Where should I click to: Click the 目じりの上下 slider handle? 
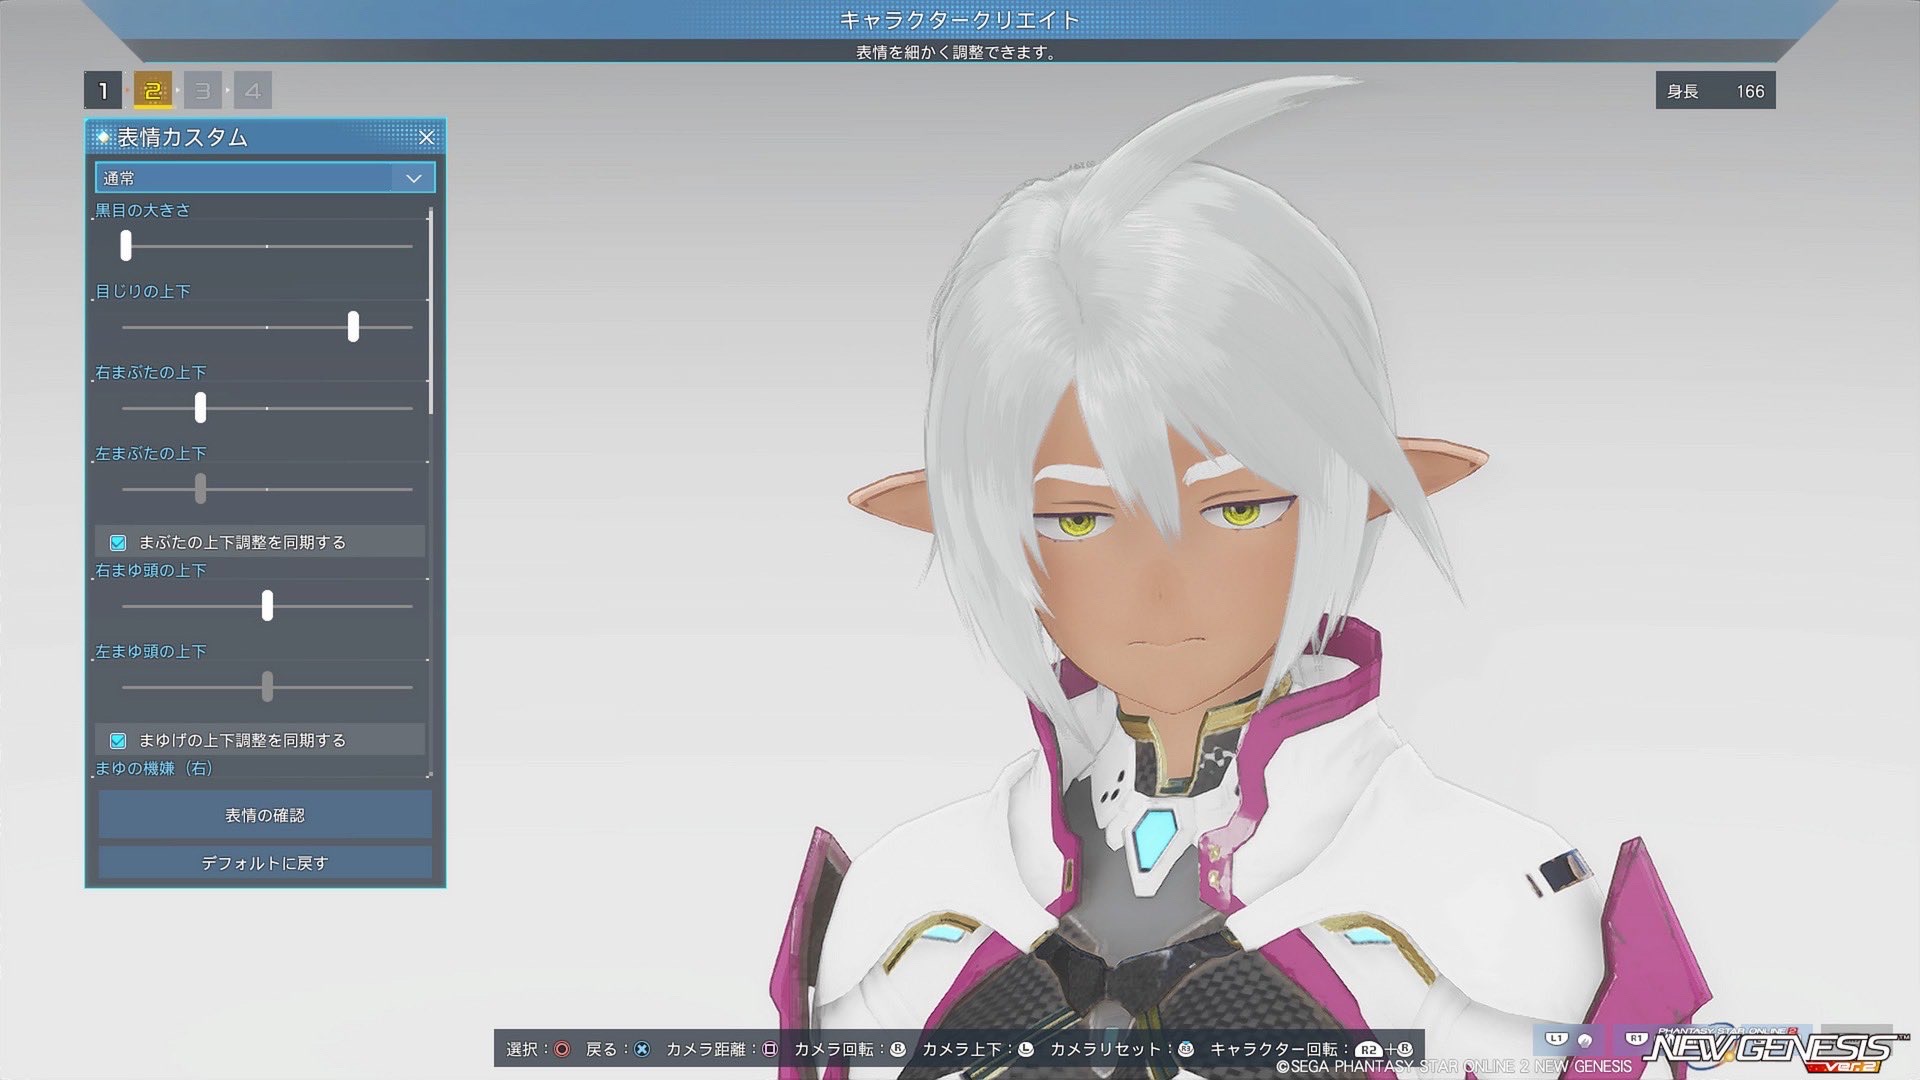click(x=353, y=326)
